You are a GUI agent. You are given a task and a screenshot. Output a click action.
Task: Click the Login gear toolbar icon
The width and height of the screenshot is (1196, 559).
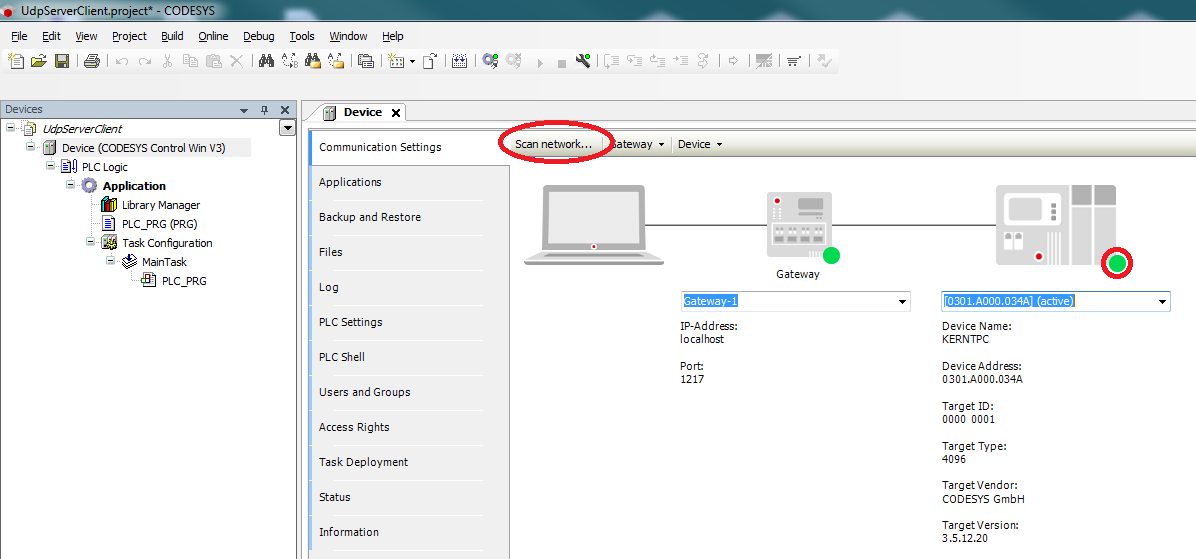pyautogui.click(x=490, y=61)
